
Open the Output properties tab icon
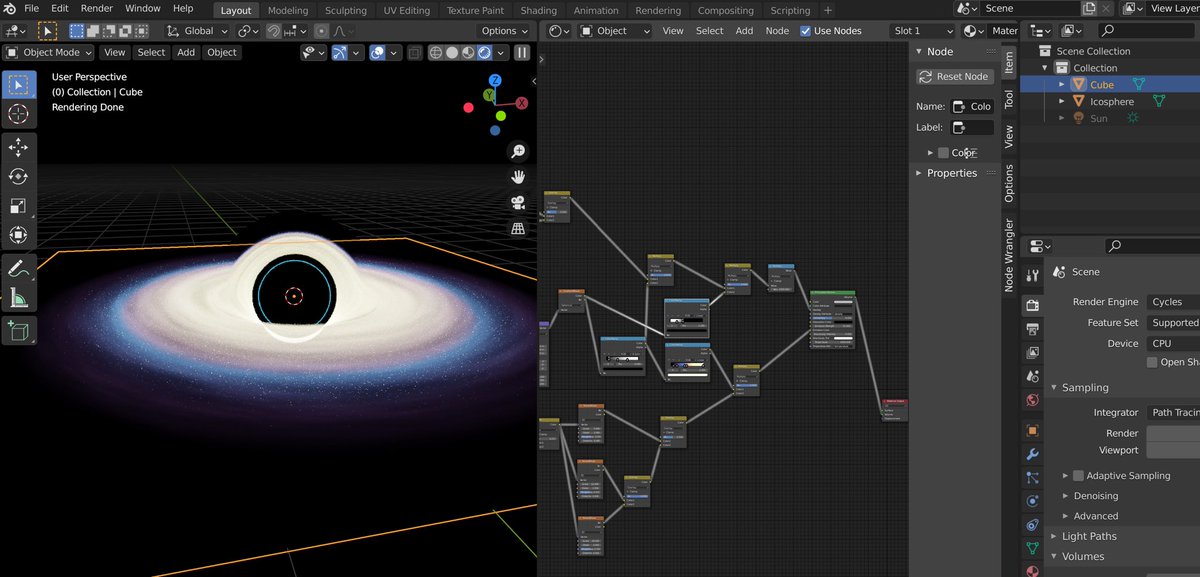click(1033, 329)
